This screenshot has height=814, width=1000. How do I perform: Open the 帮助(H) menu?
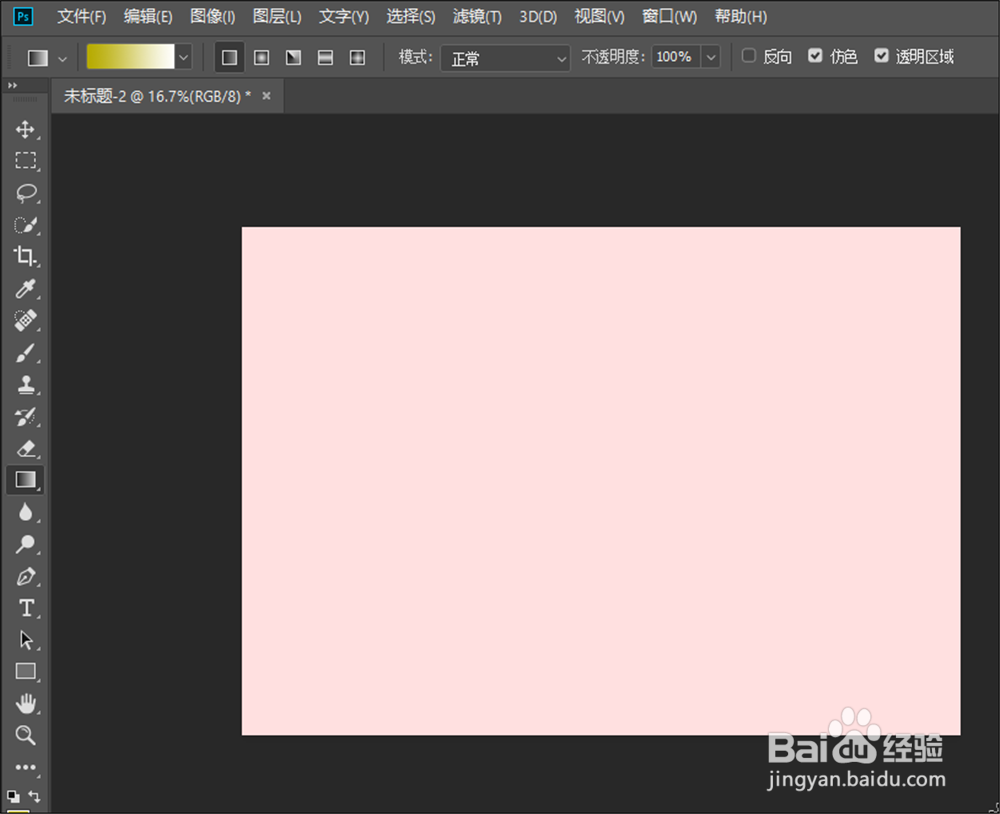(740, 17)
